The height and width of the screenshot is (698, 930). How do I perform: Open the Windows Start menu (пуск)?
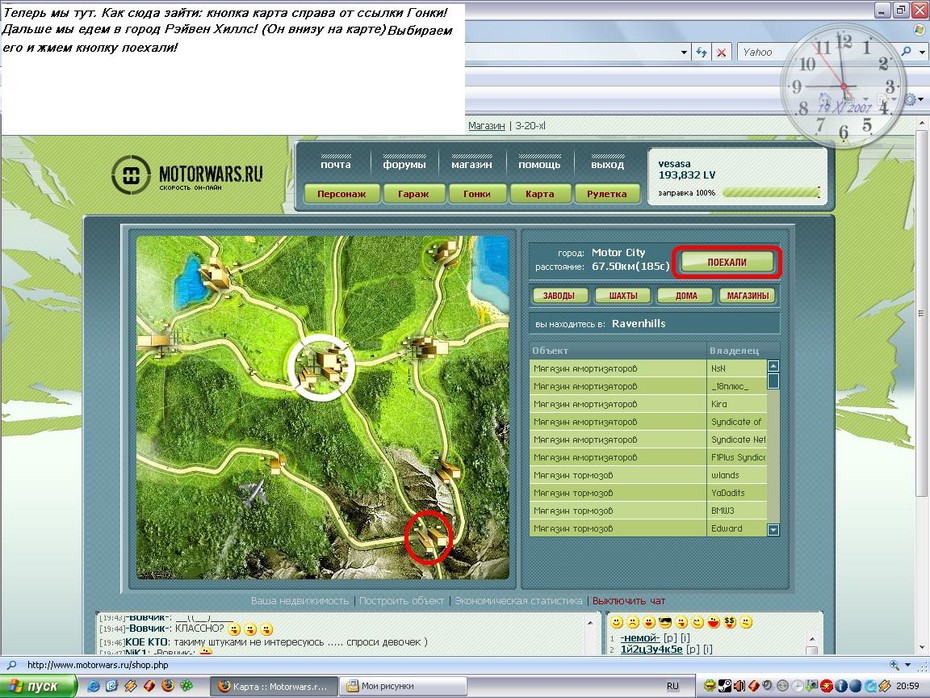[39, 686]
